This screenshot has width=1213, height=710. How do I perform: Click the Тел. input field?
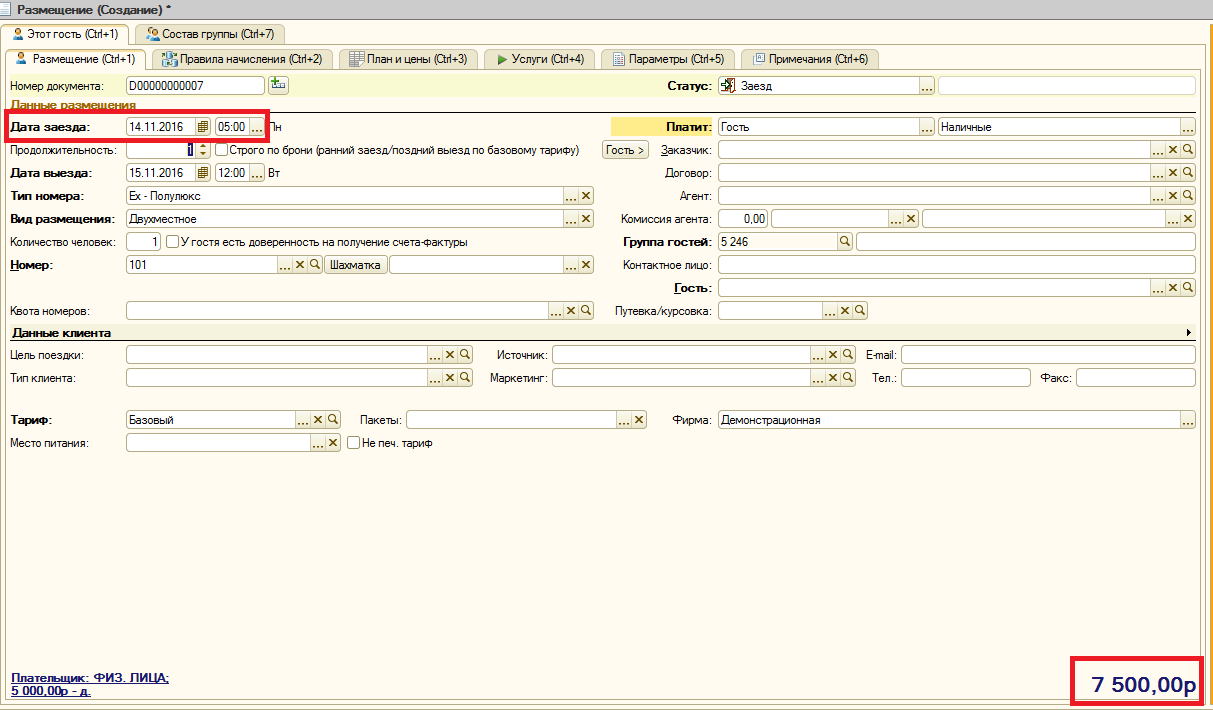point(965,378)
